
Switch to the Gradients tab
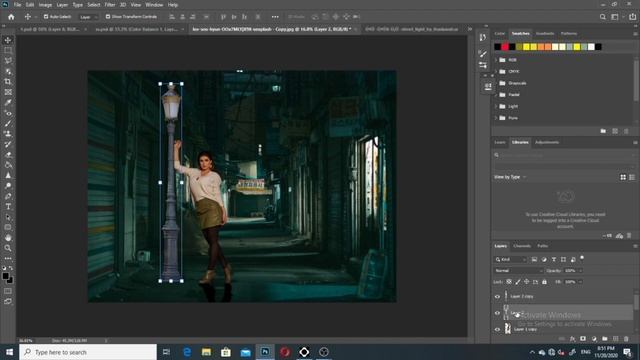[x=545, y=33]
